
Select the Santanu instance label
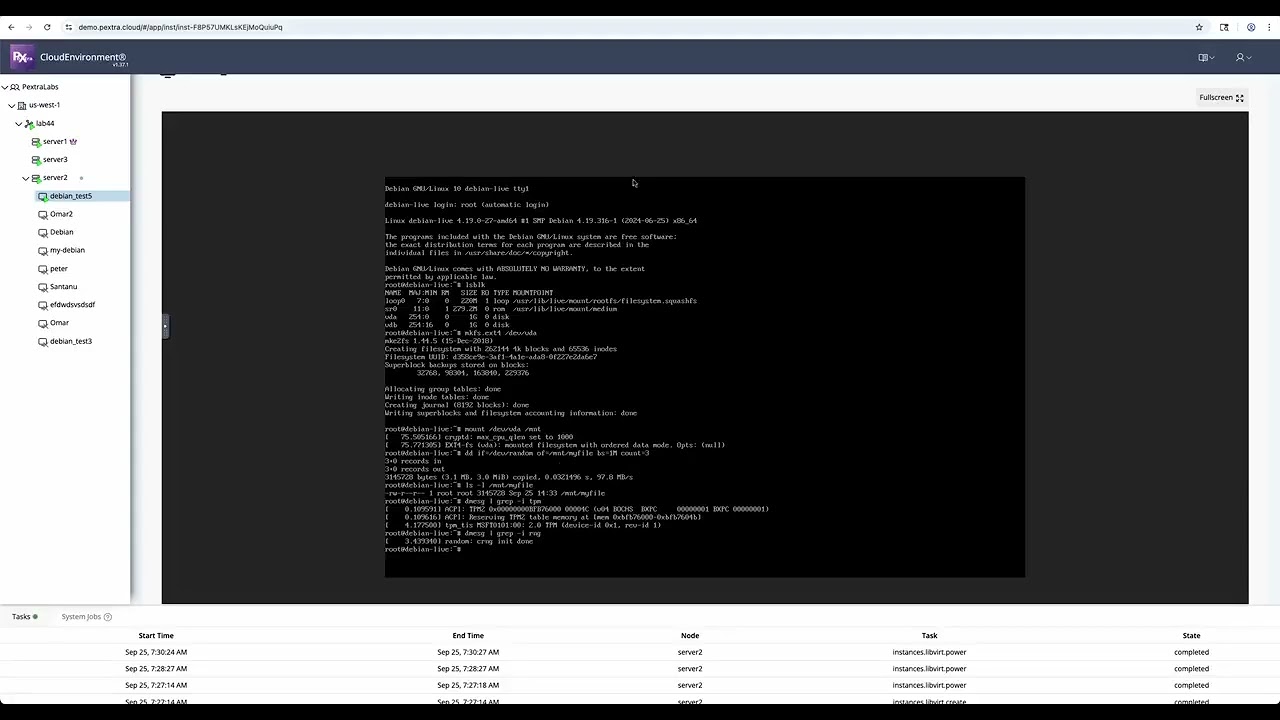(x=63, y=287)
